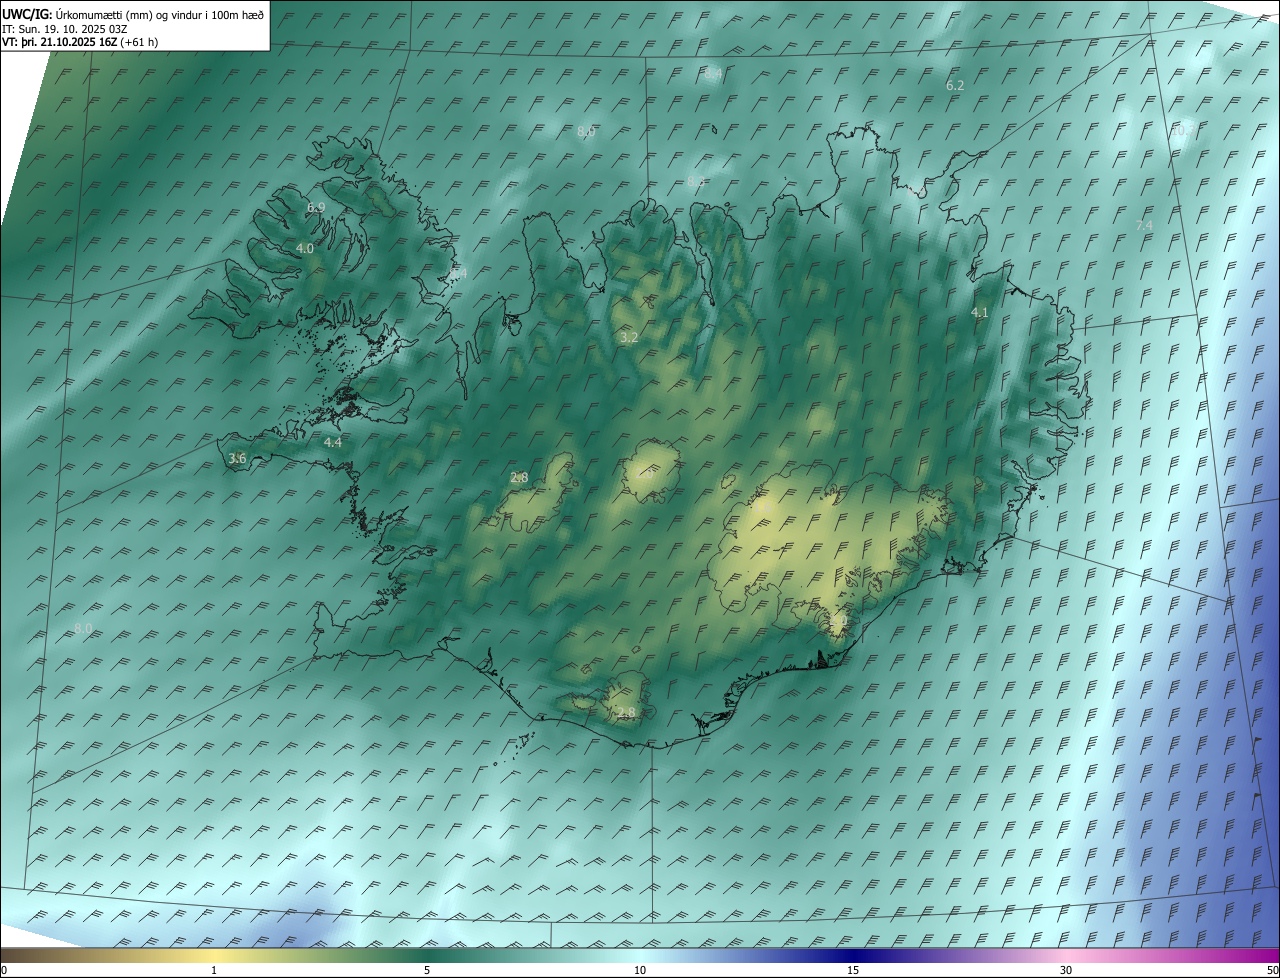Click the 10.3 value label

tap(1182, 131)
